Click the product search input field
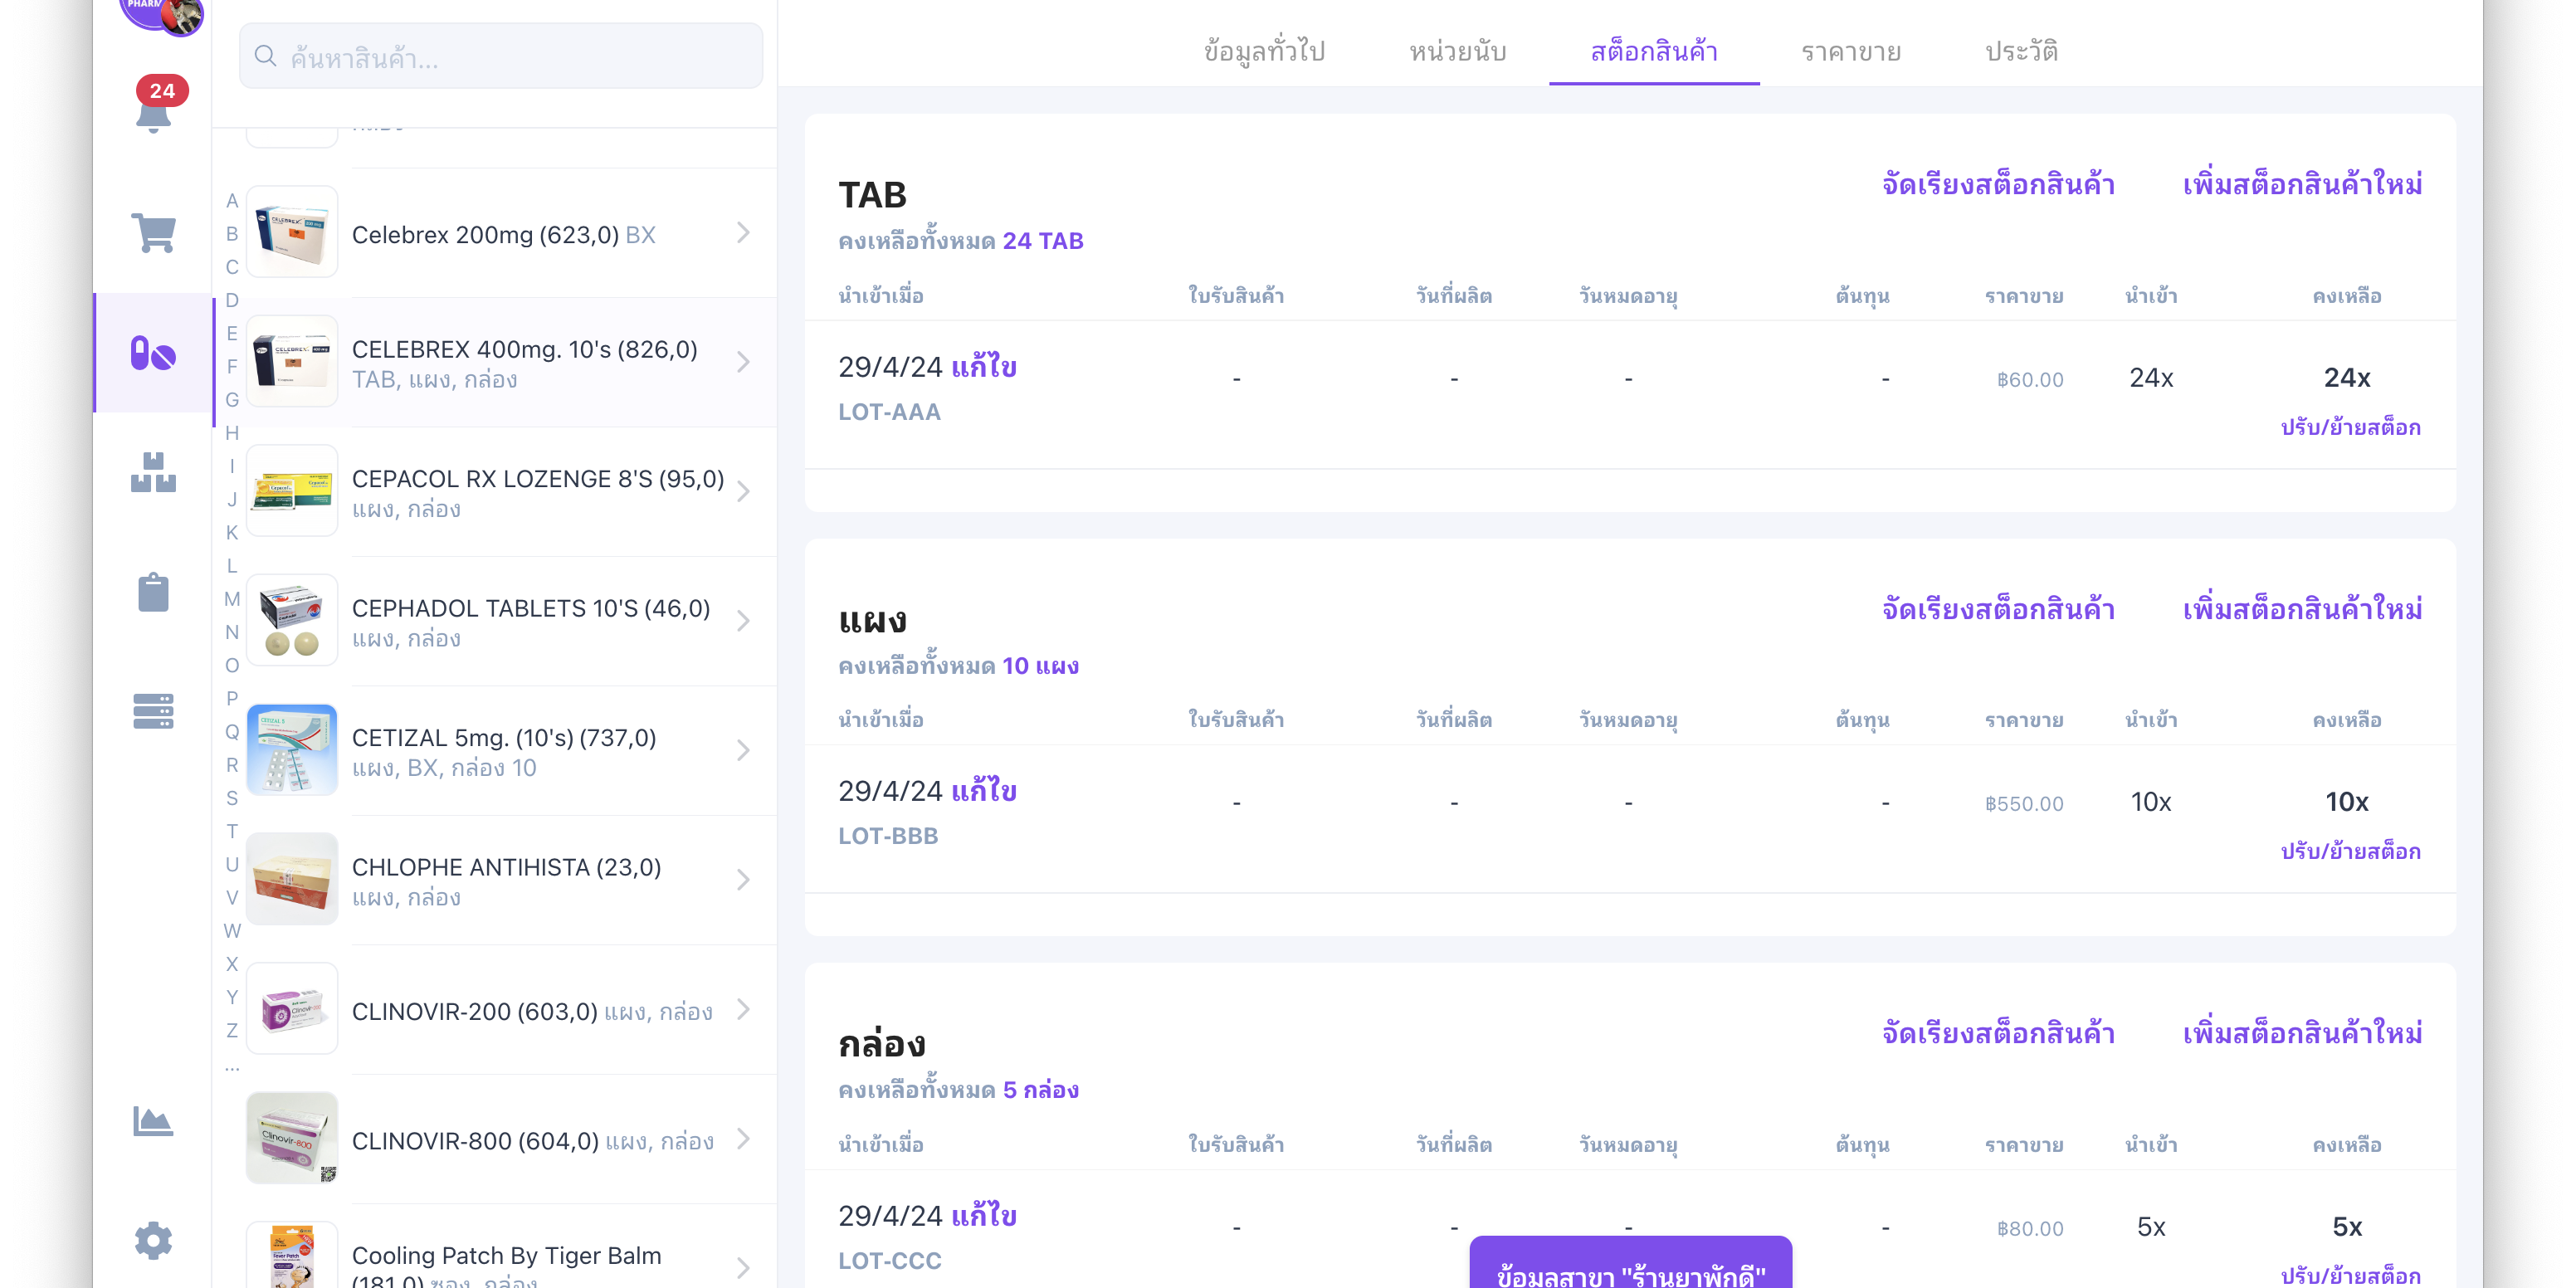Image resolution: width=2576 pixels, height=1288 pixels. [x=500, y=57]
